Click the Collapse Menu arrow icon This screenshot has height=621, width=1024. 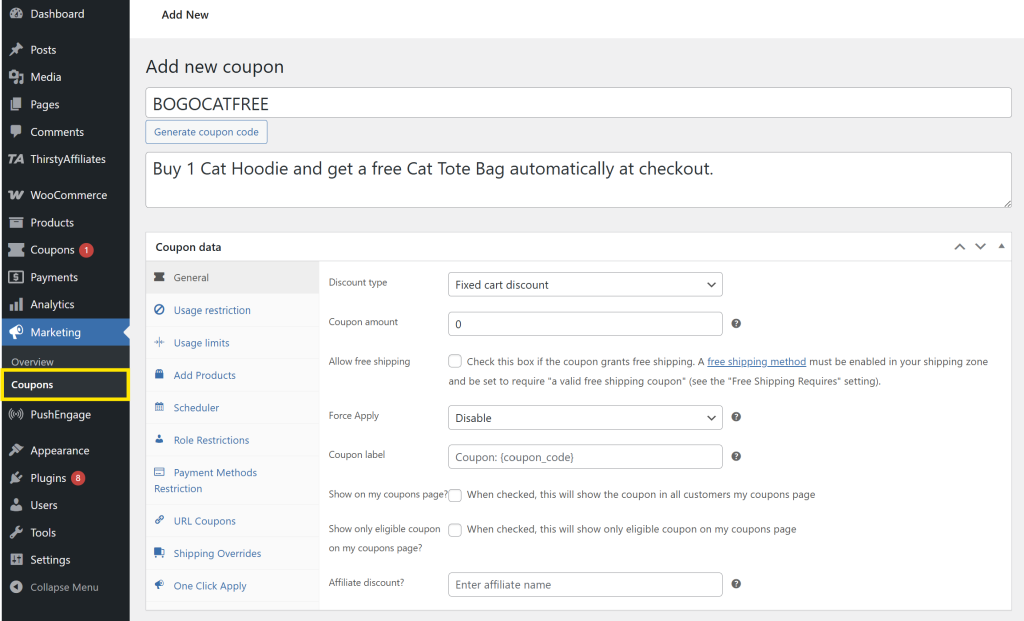pyautogui.click(x=17, y=587)
